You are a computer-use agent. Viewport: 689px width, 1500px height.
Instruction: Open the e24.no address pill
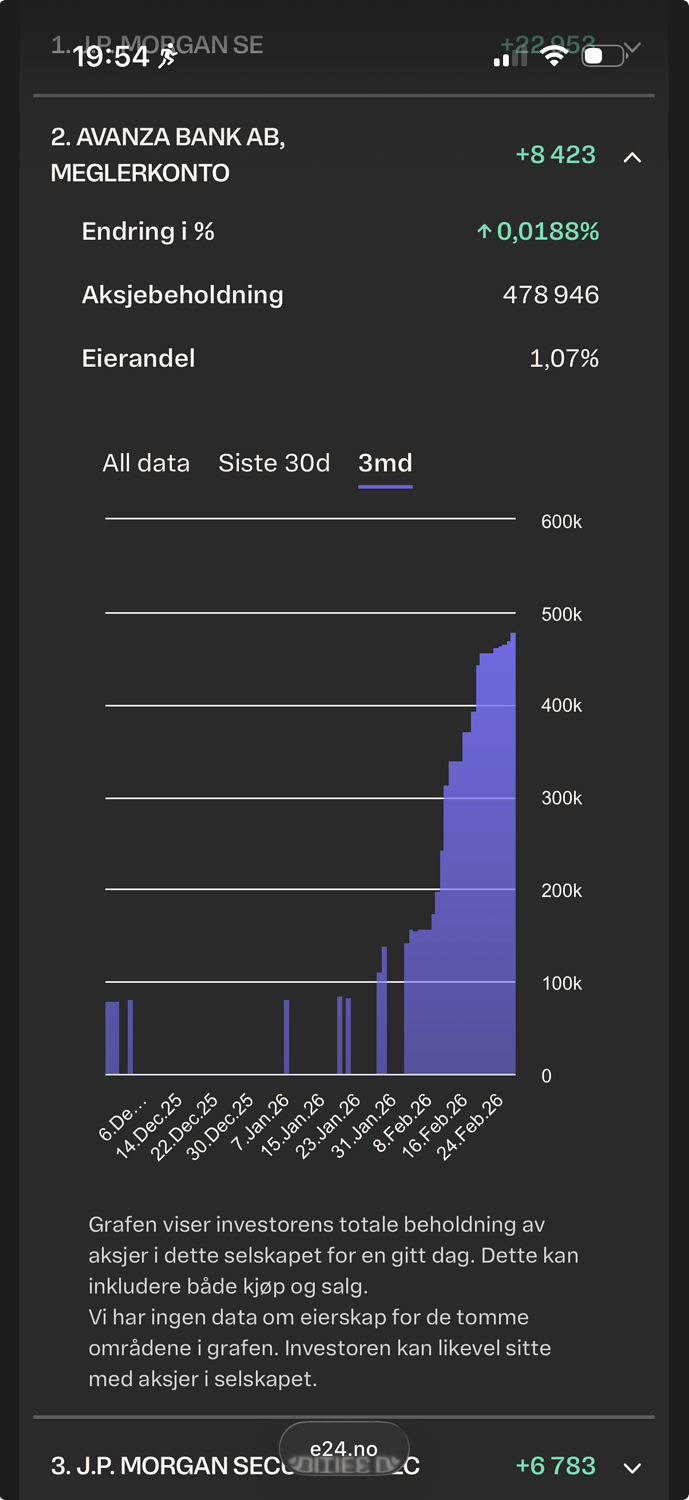click(x=344, y=1449)
